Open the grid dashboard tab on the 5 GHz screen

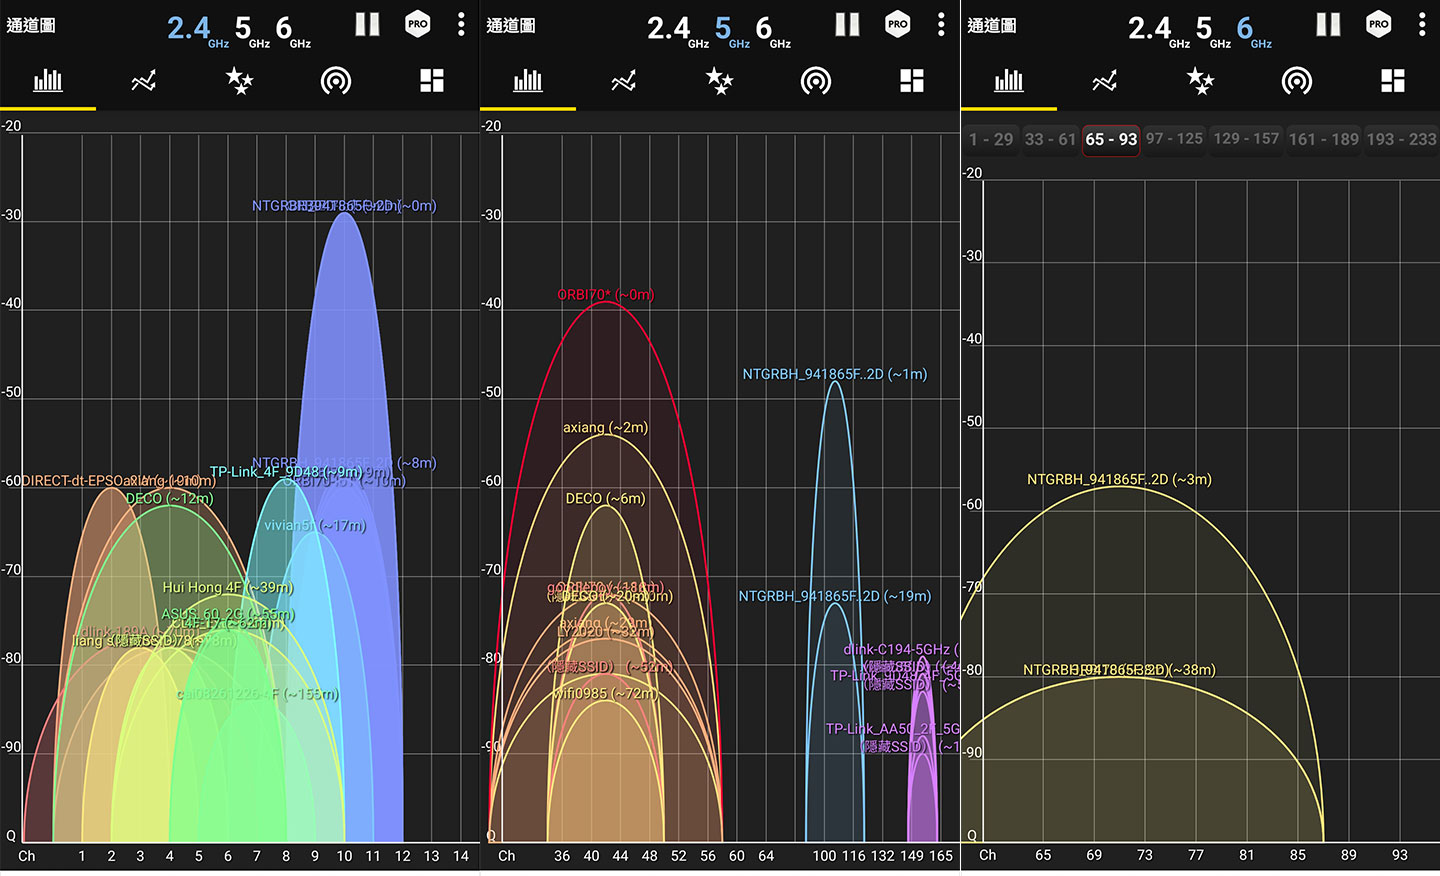(x=912, y=81)
